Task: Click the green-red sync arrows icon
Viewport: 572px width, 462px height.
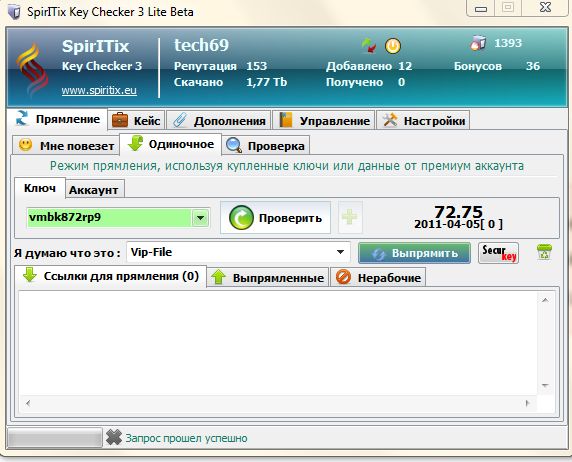Action: pos(369,46)
